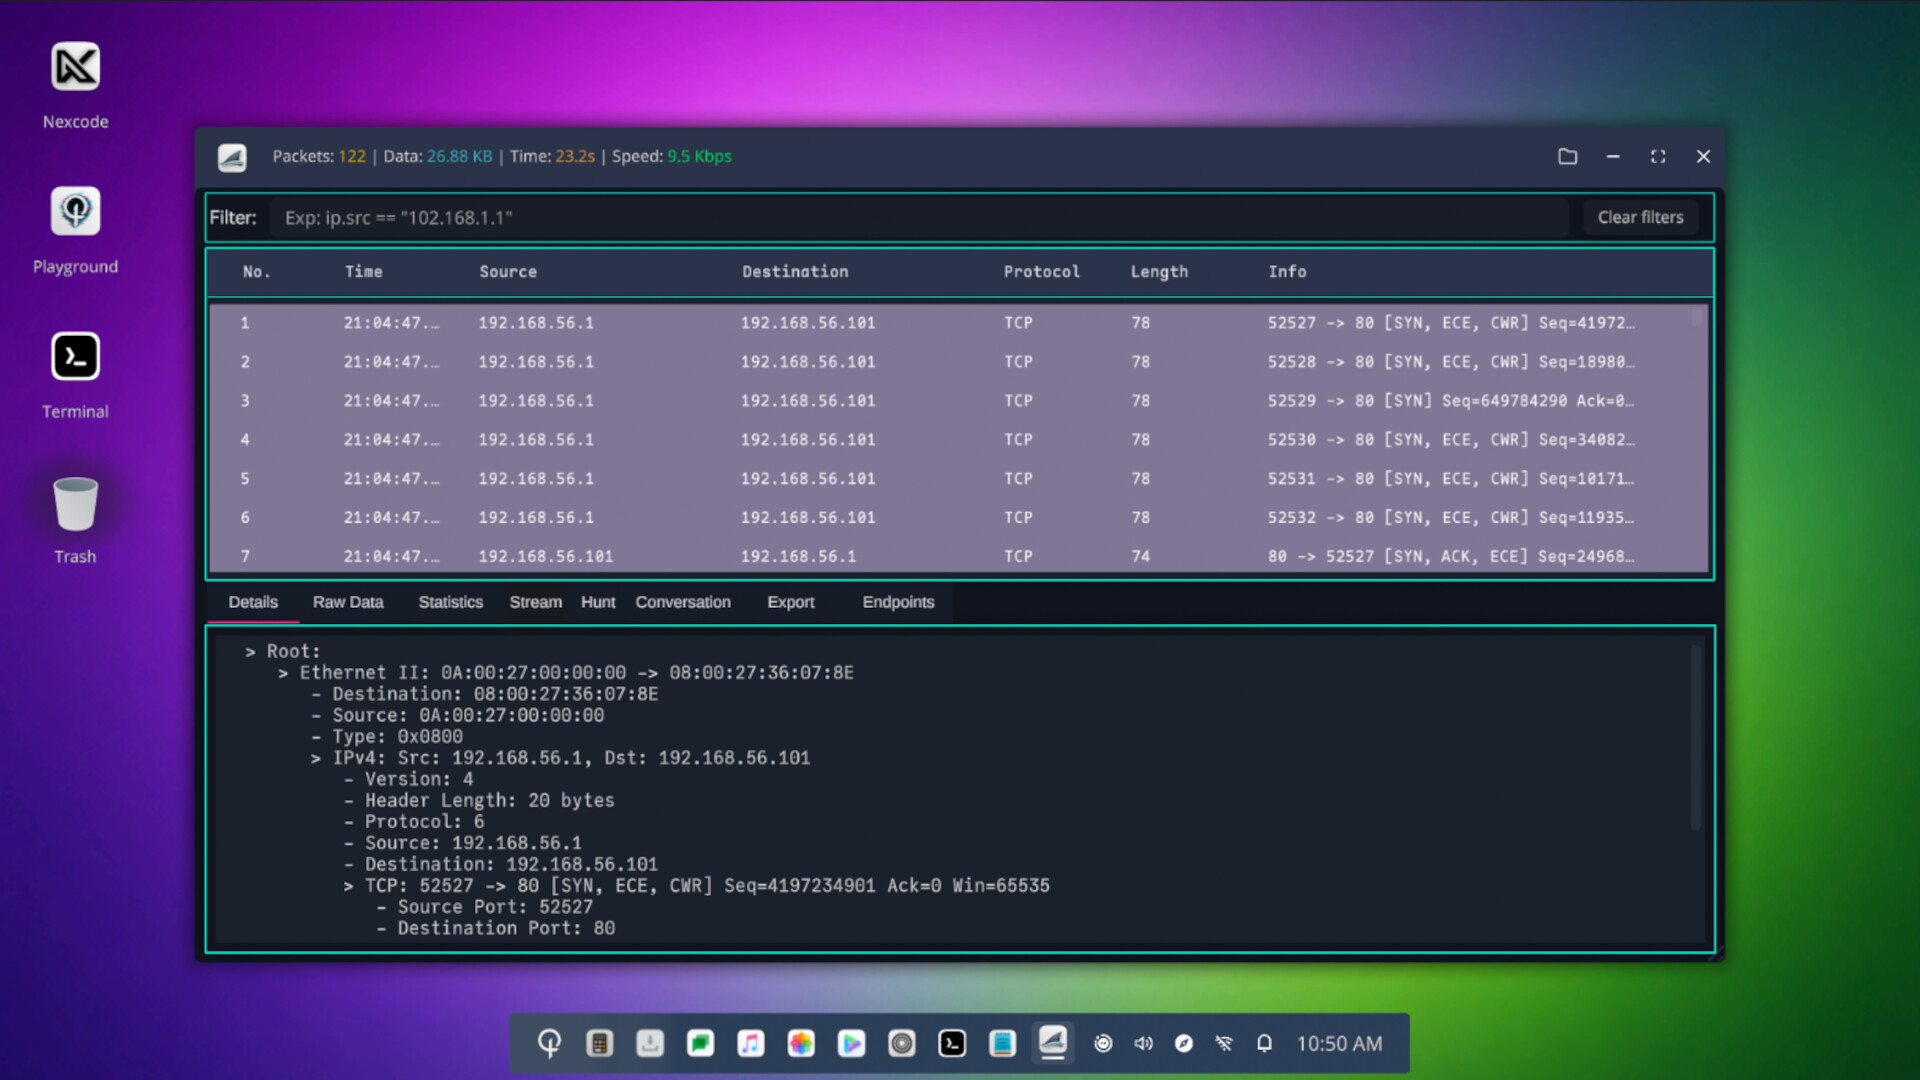Toggle Wi-Fi in the system tray
Image resolution: width=1920 pixels, height=1080 pixels.
tap(1224, 1043)
